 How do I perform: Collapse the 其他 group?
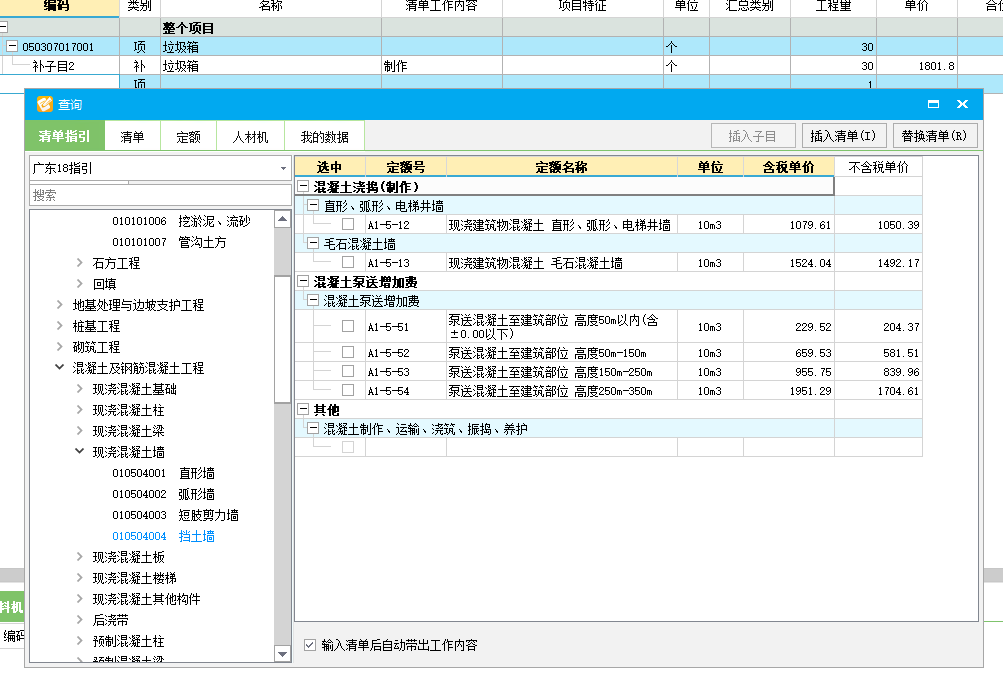303,409
